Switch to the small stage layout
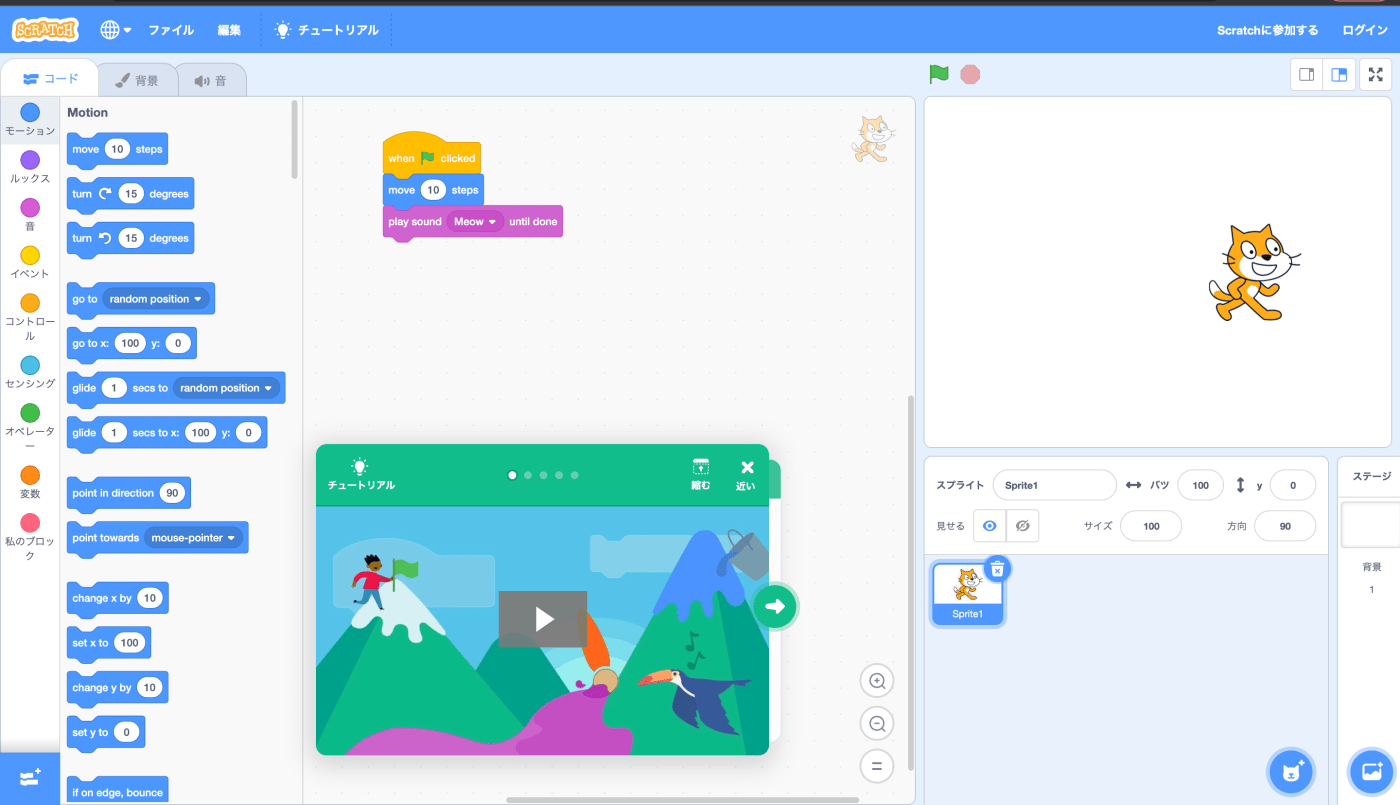This screenshot has height=805, width=1400. [x=1306, y=74]
